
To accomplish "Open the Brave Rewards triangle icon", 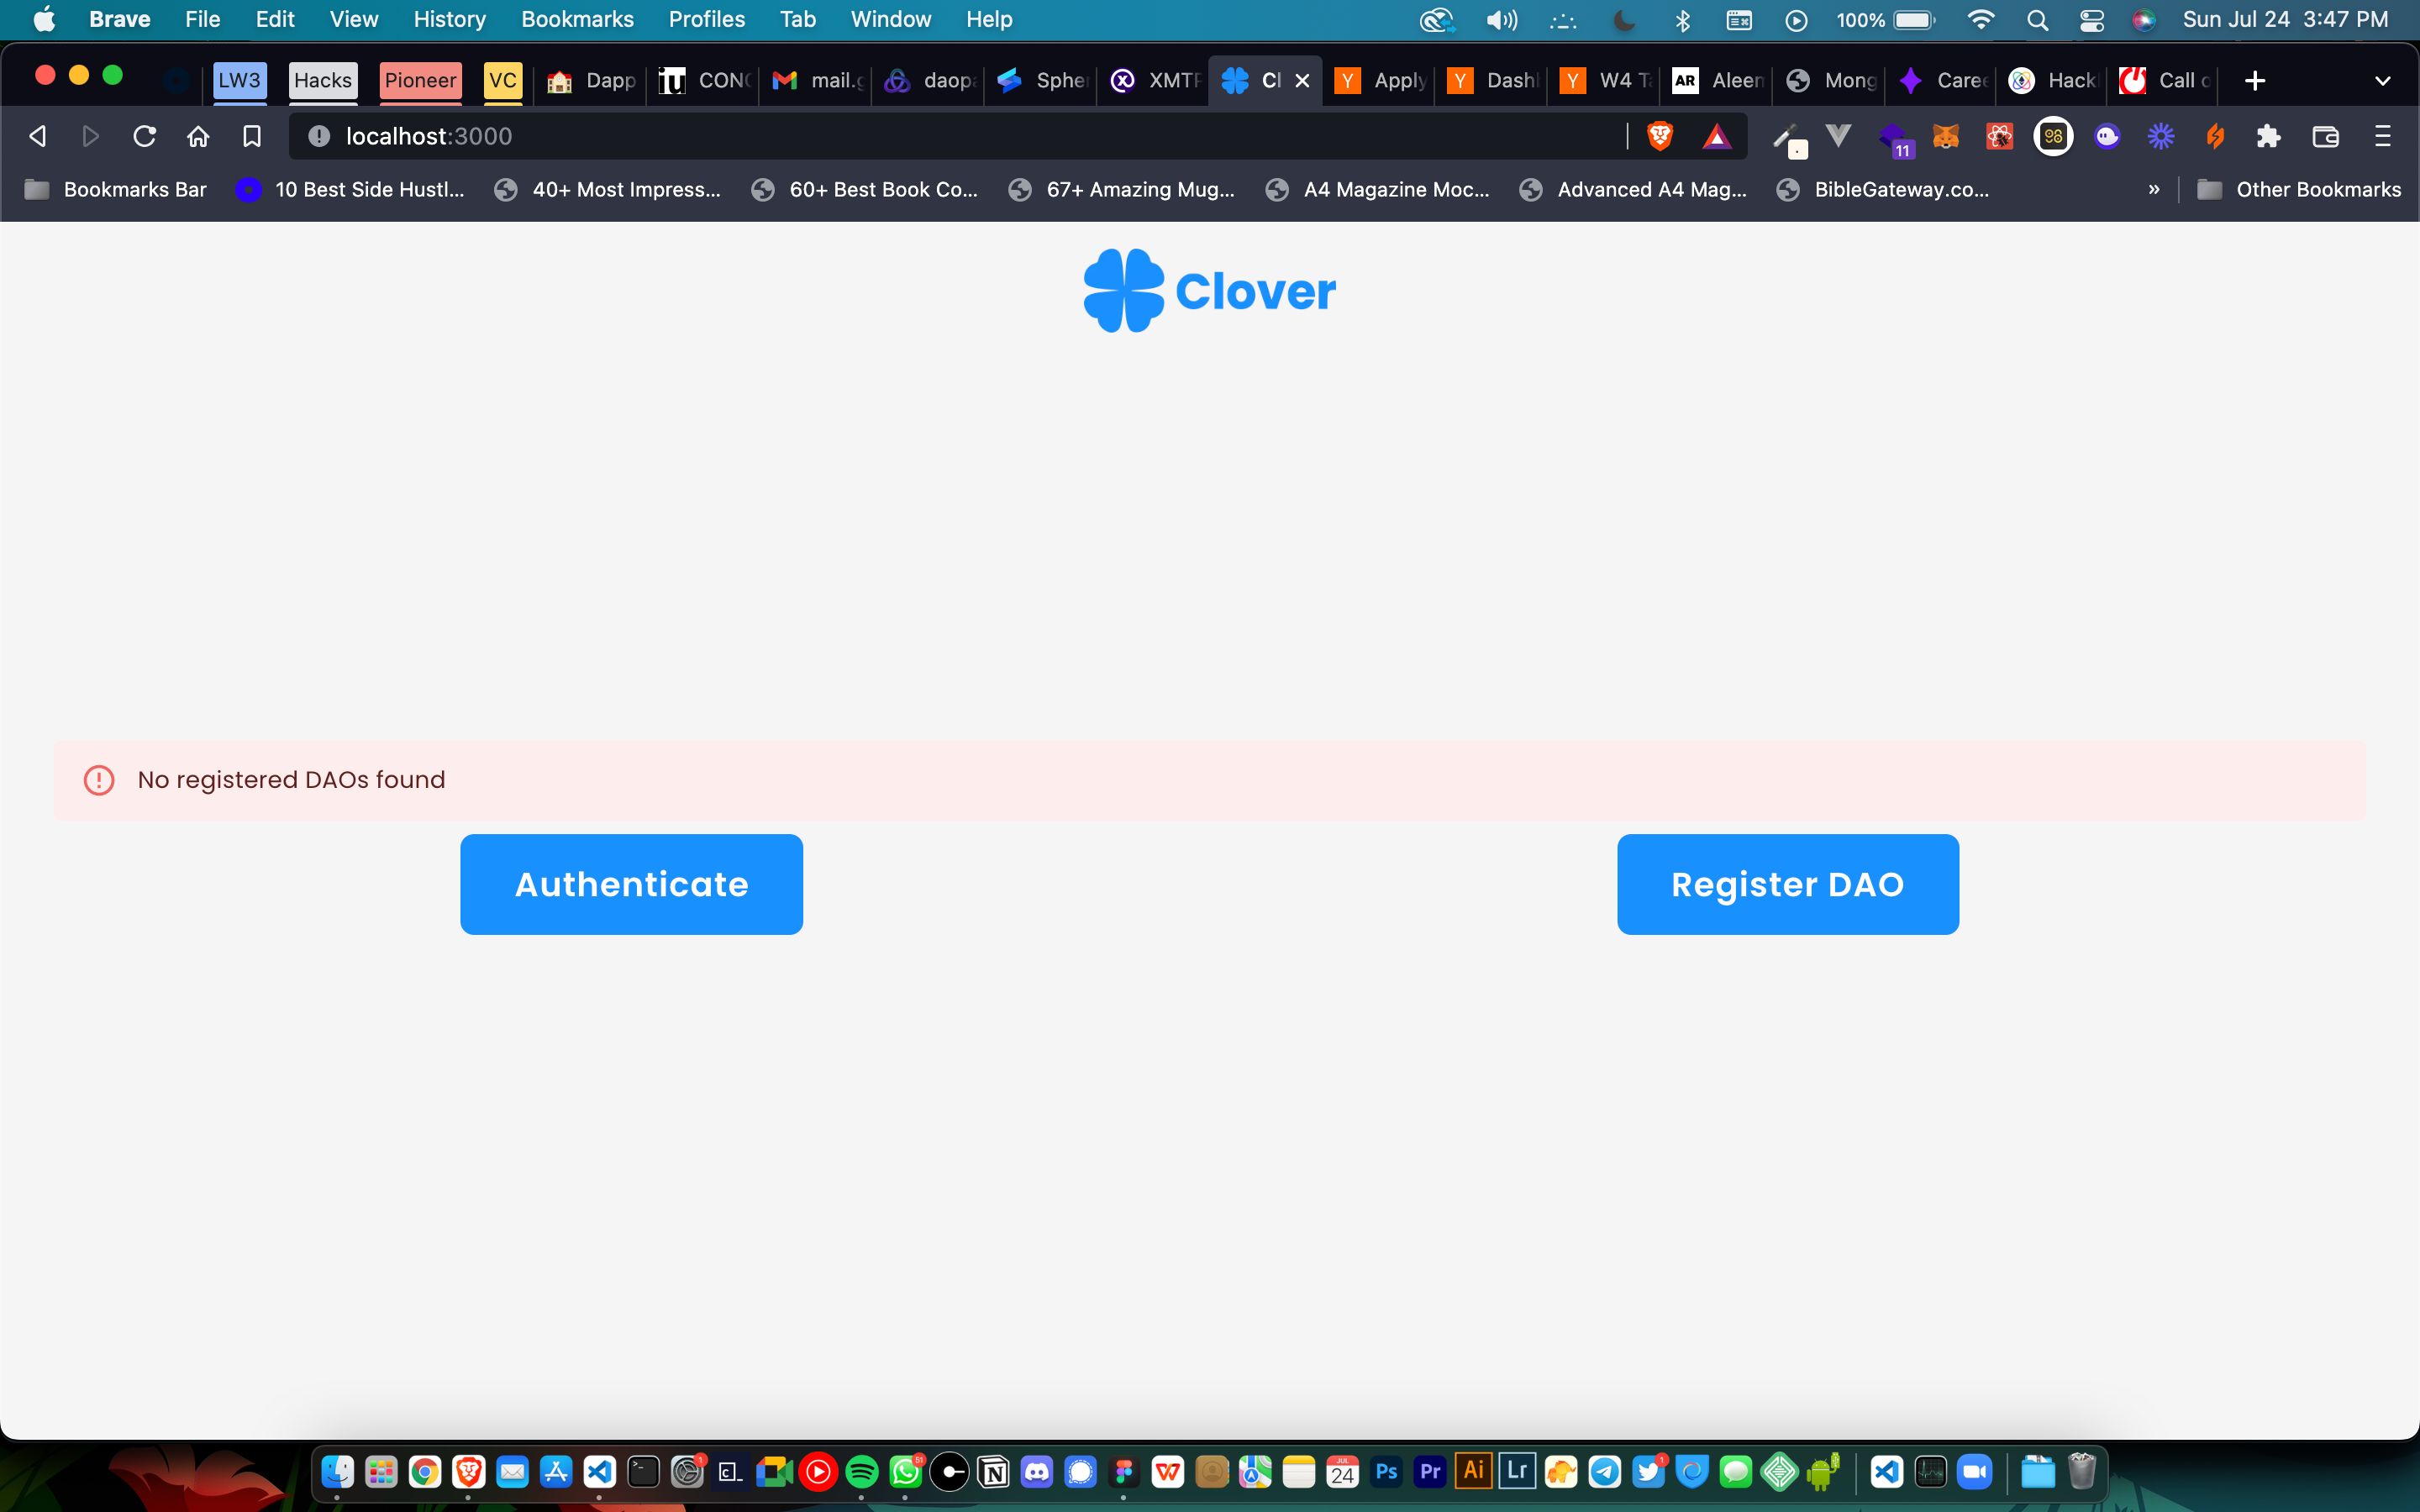I will pyautogui.click(x=1716, y=136).
